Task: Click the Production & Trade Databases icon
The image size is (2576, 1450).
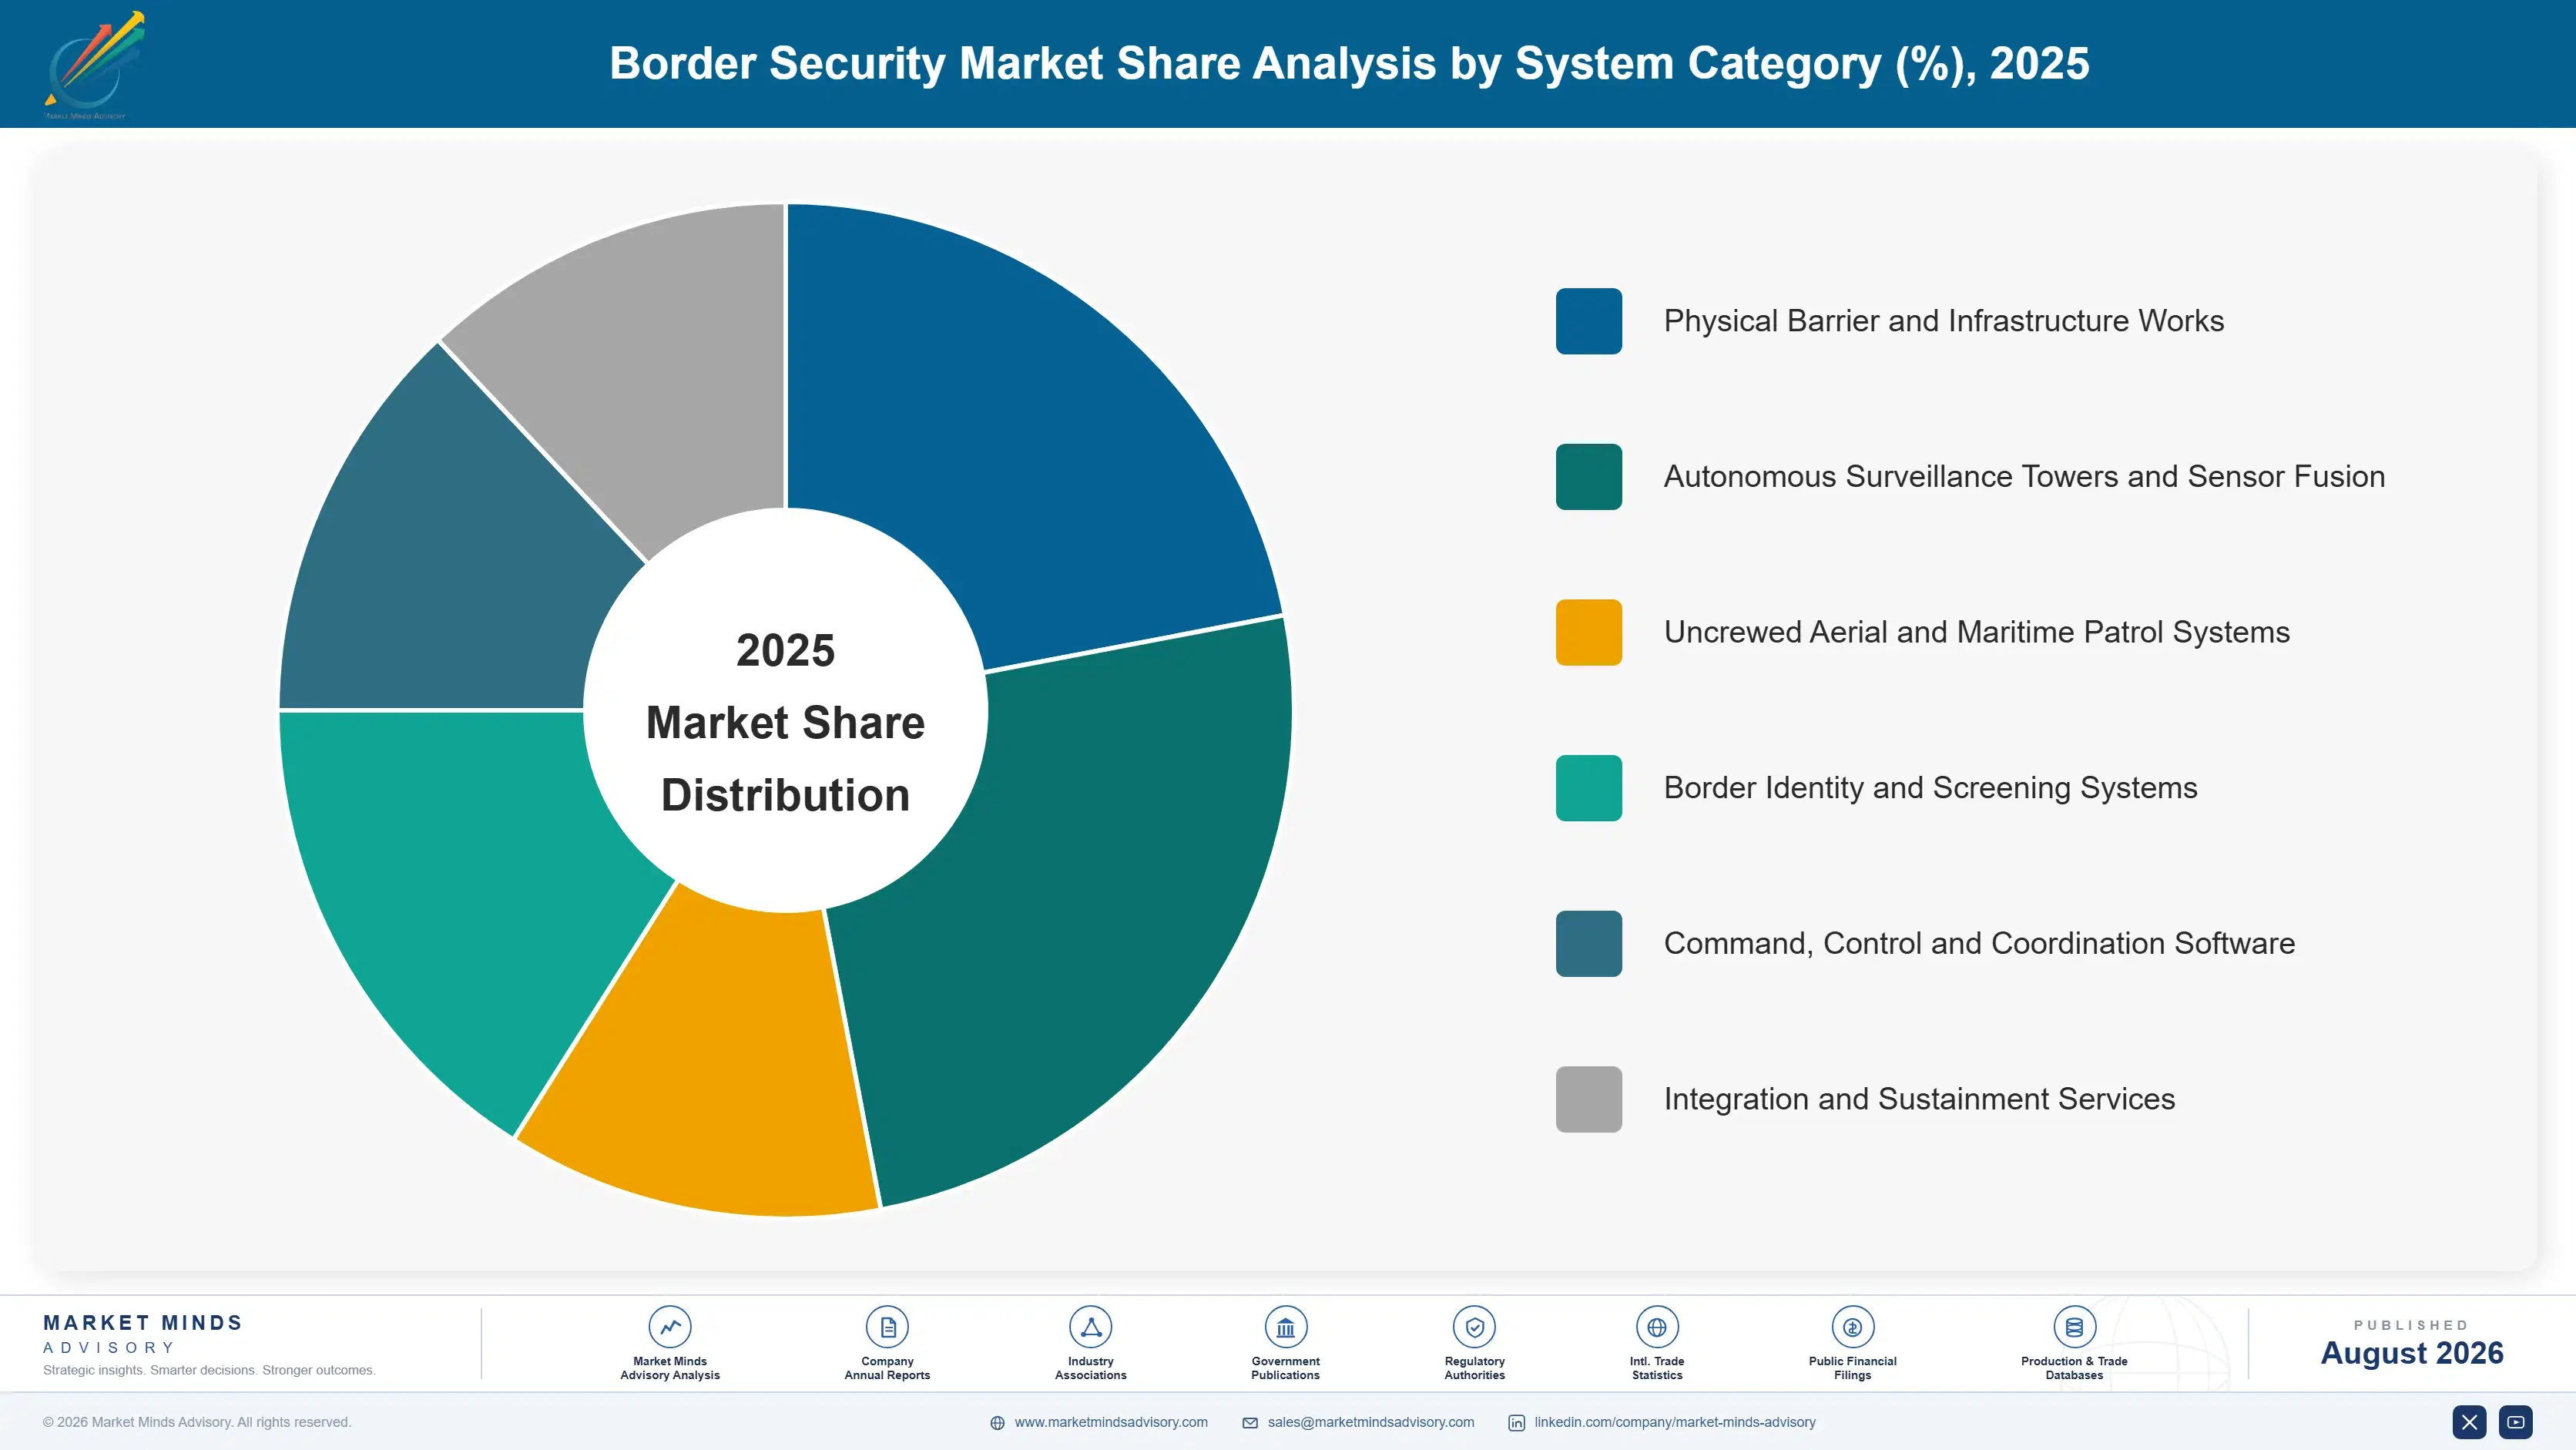Action: click(2074, 1327)
